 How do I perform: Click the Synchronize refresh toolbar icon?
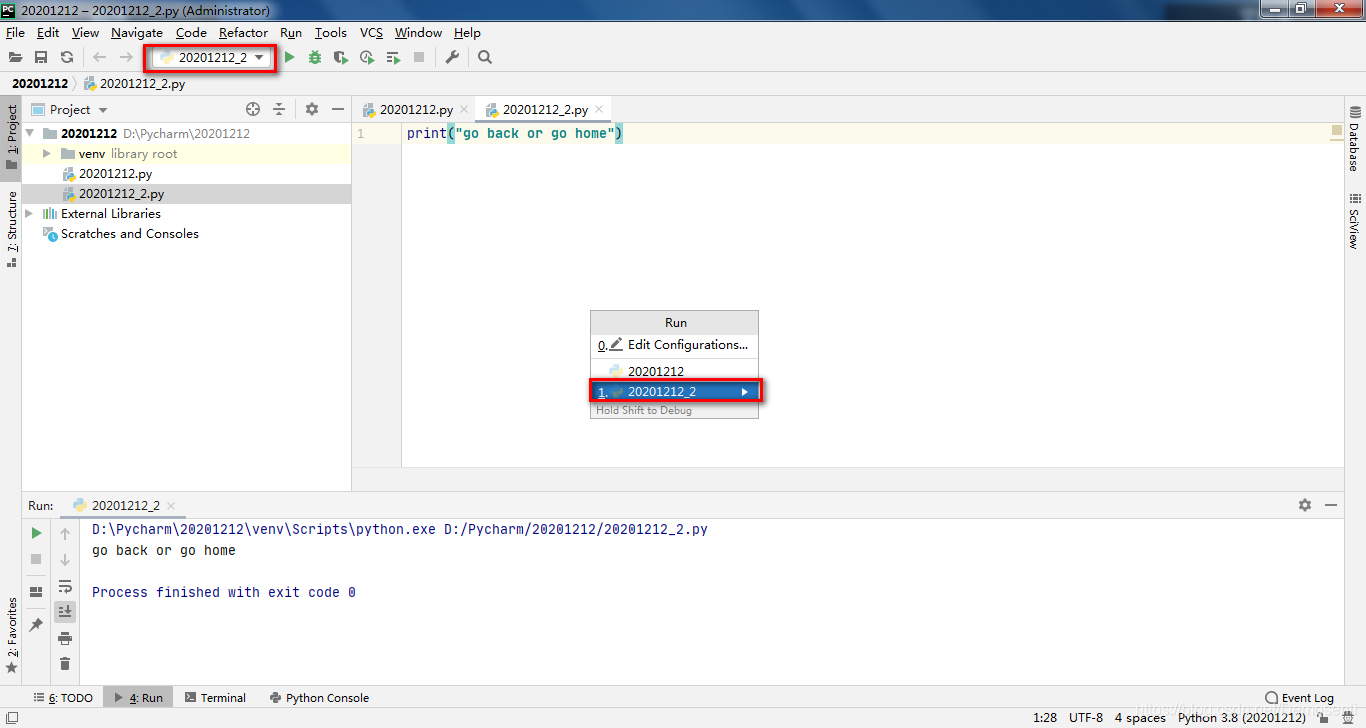67,57
